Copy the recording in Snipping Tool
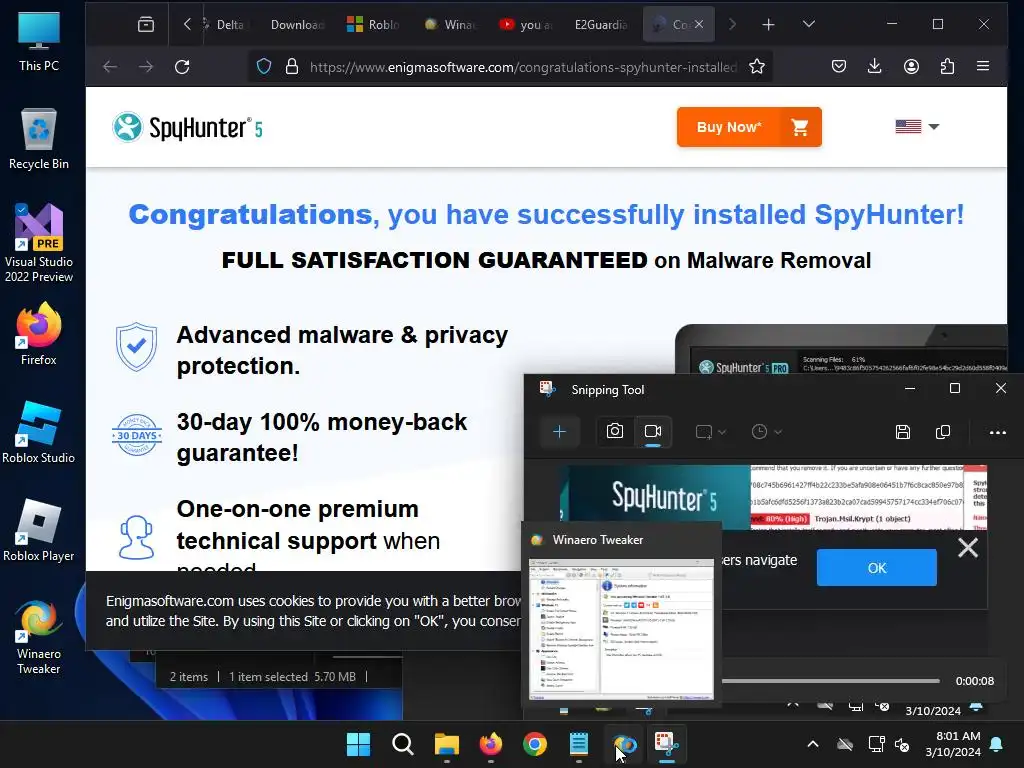This screenshot has width=1024, height=768. coord(943,432)
